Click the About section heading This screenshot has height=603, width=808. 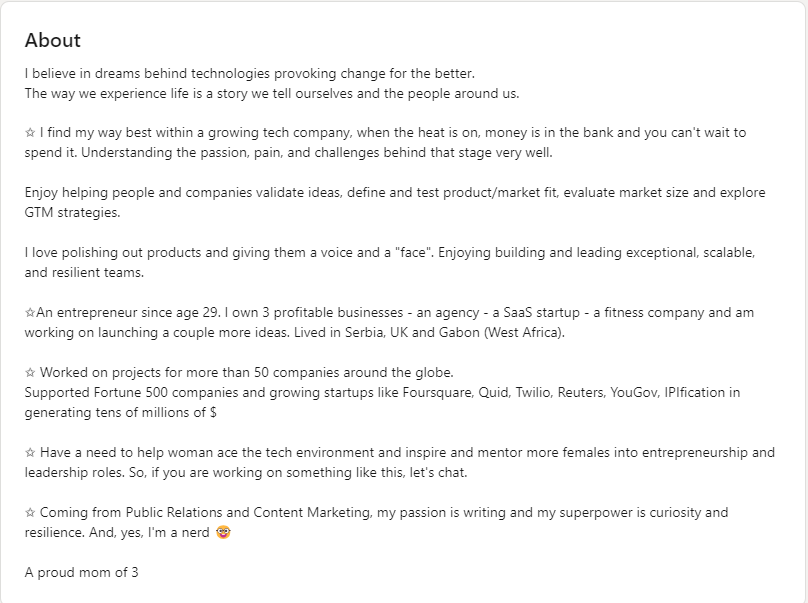click(53, 40)
